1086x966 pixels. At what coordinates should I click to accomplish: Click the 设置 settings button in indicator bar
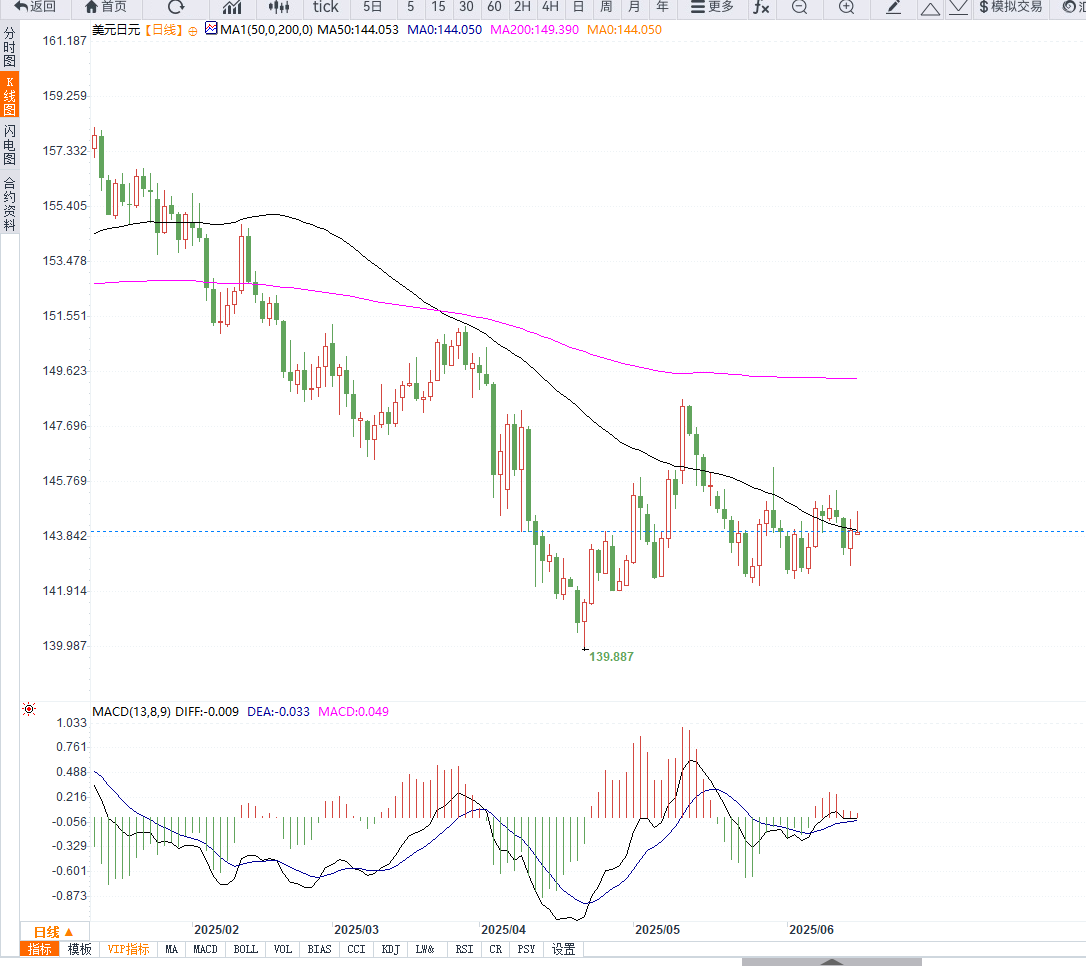coord(563,949)
